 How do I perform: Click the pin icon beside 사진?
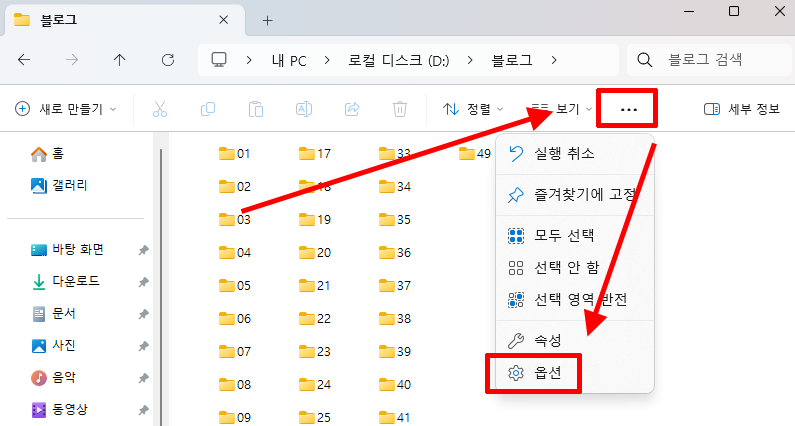[x=143, y=346]
